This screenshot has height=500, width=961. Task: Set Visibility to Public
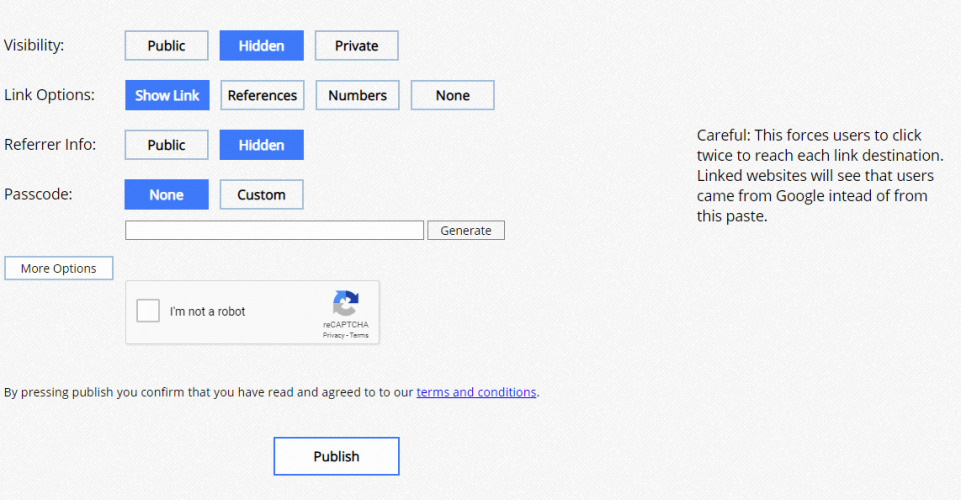tap(166, 45)
